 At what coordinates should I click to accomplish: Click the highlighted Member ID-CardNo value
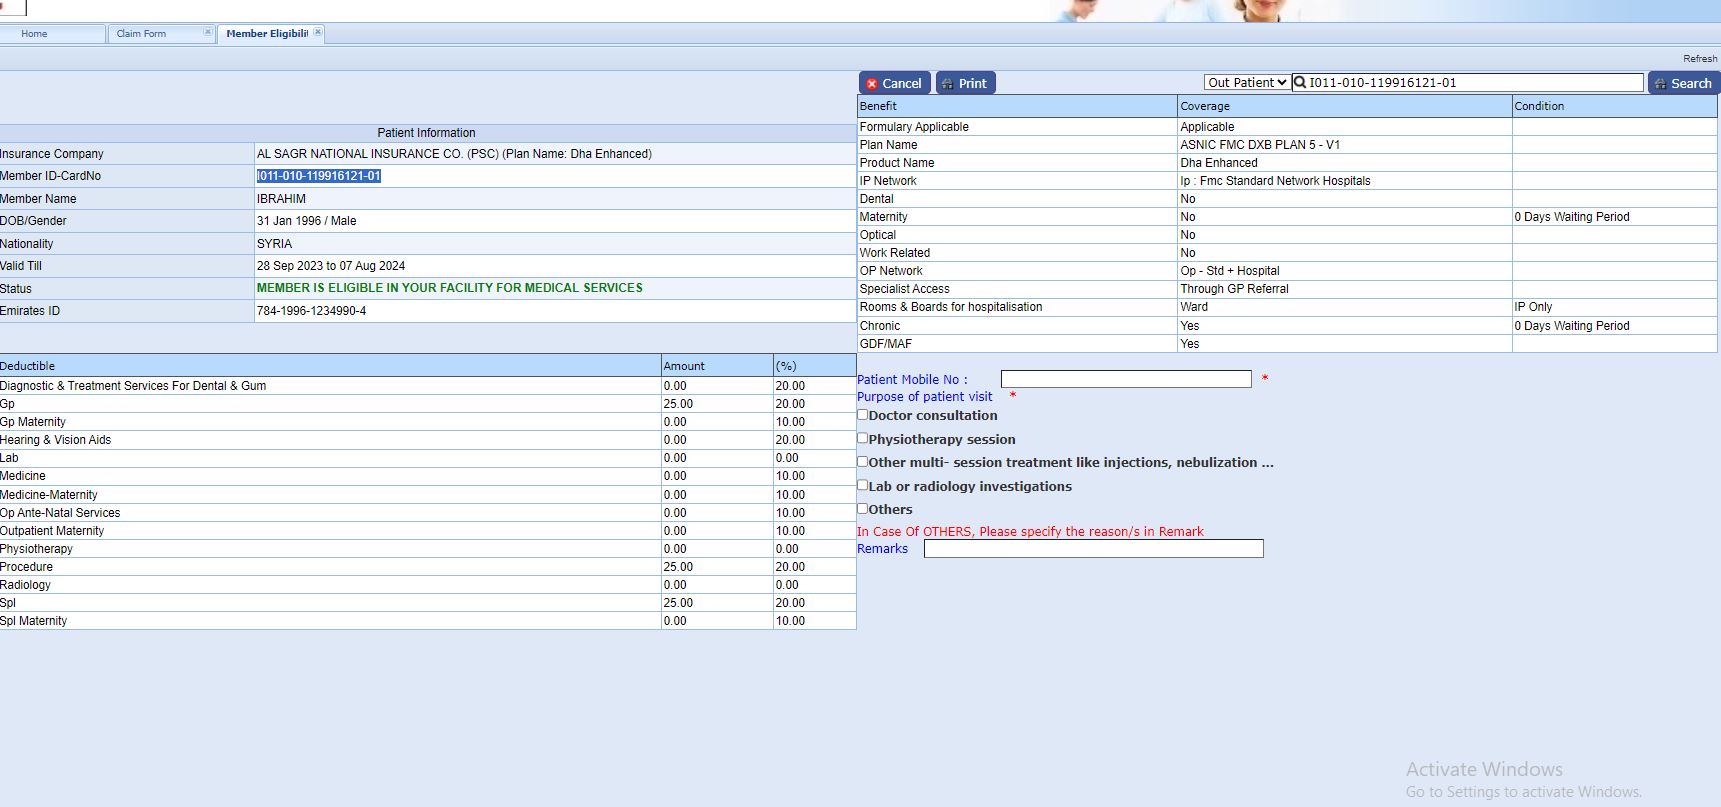tap(319, 176)
